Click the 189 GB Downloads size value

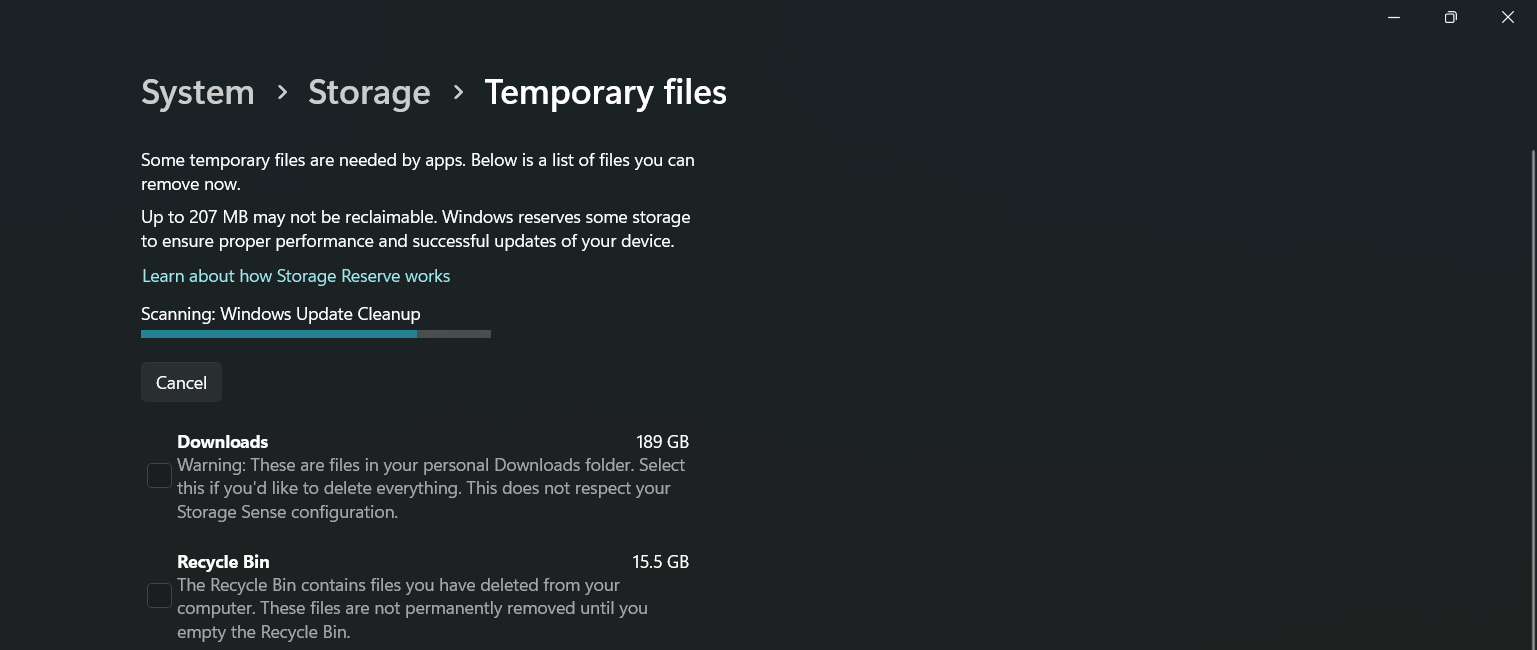[x=663, y=441]
